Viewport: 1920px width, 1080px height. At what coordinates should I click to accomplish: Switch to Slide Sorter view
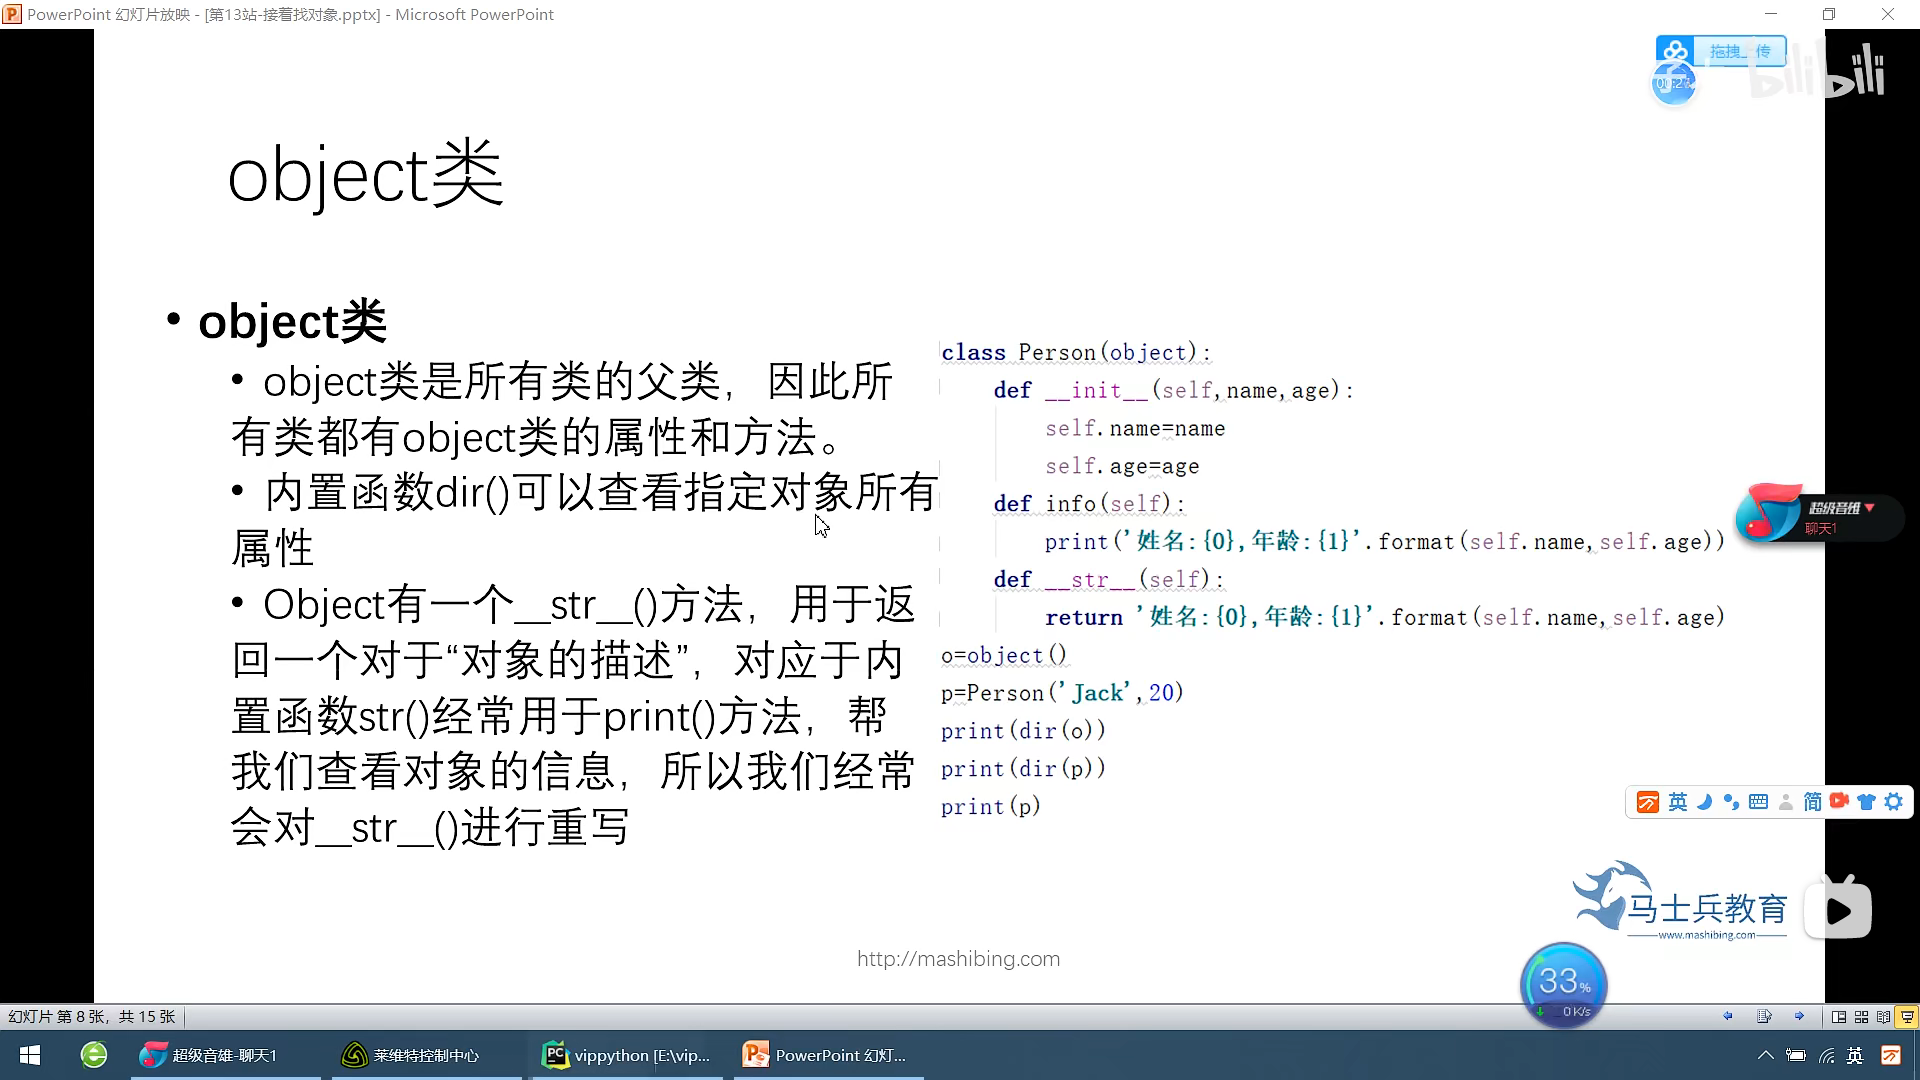tap(1861, 1017)
